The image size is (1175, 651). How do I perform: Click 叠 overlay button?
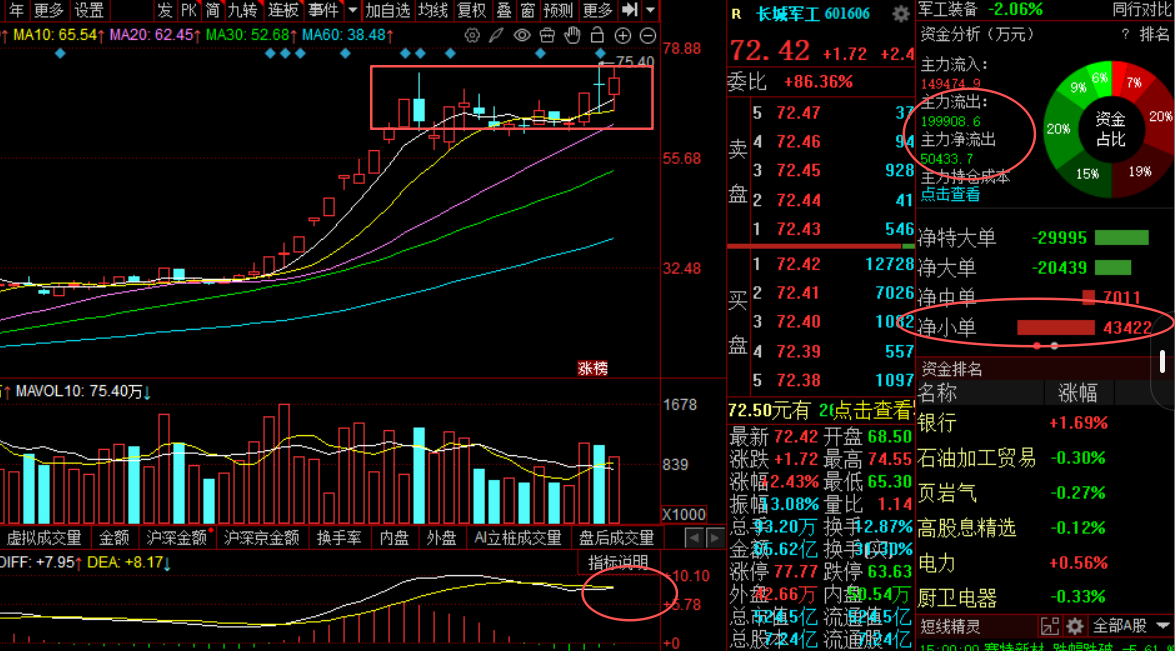coord(504,10)
